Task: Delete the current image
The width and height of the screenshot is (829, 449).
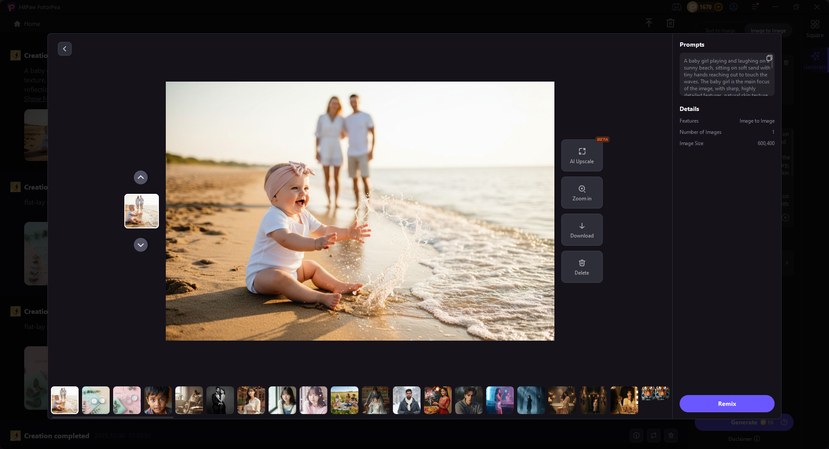Action: tap(582, 266)
